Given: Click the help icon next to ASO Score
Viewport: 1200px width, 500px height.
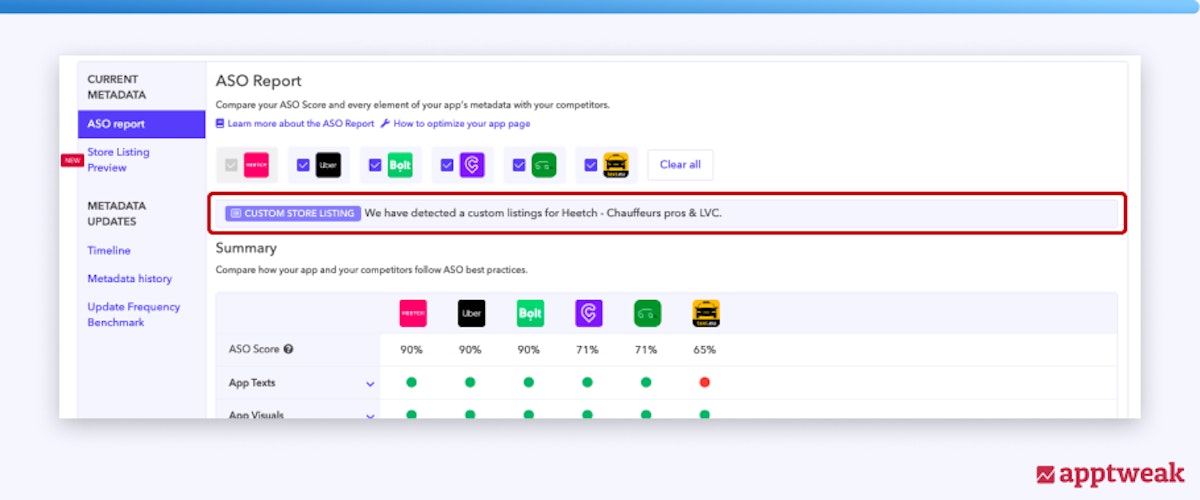Looking at the screenshot, I should coord(288,350).
